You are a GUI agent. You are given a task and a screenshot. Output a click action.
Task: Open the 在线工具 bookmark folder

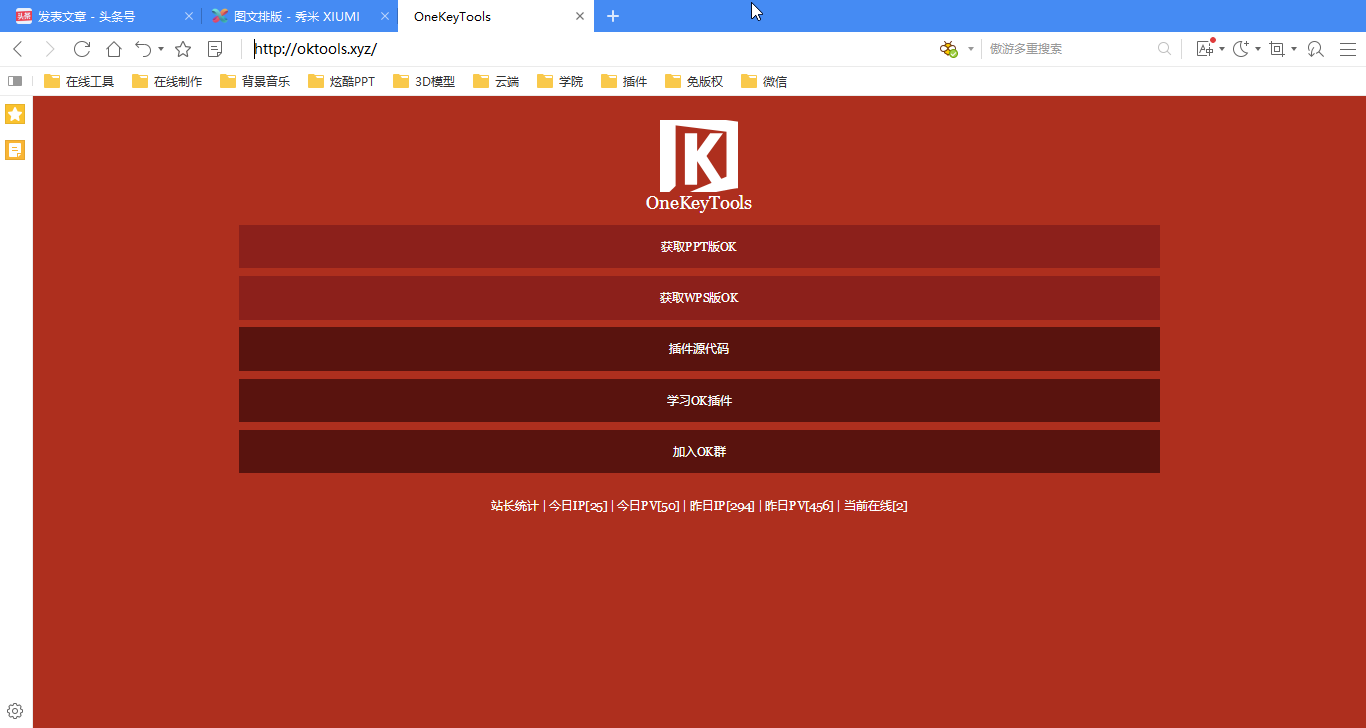coord(79,81)
